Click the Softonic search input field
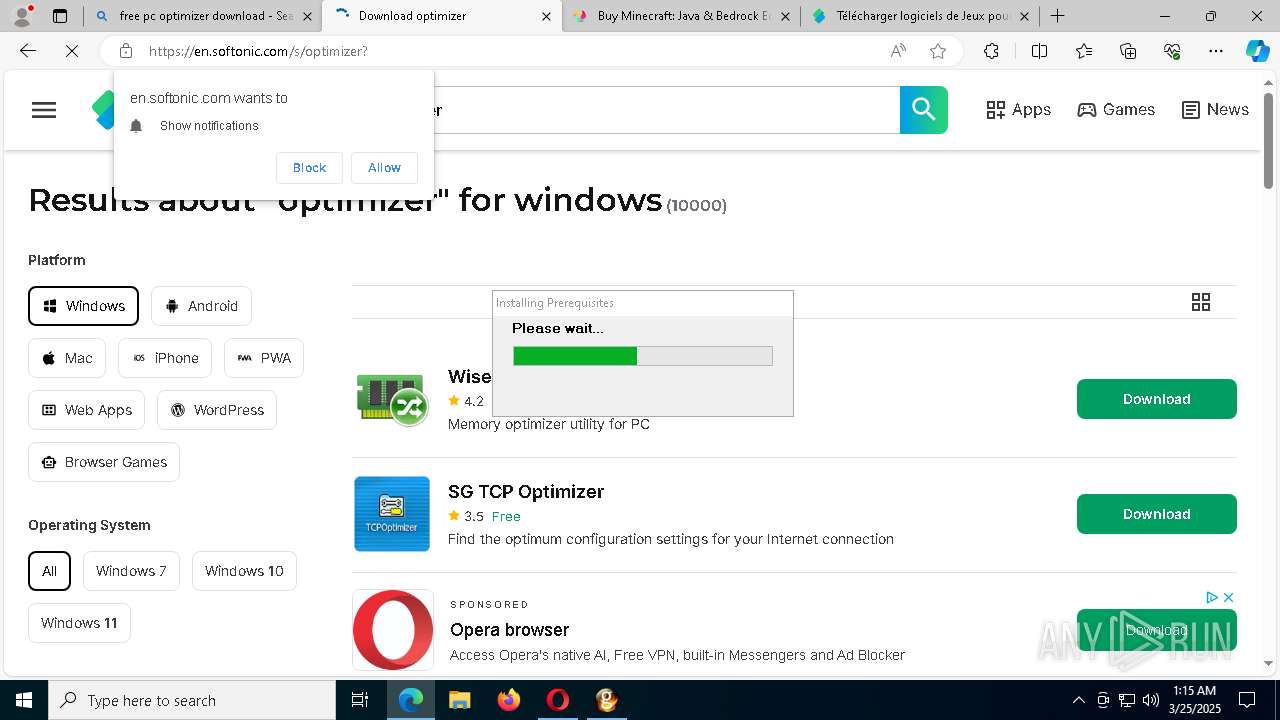1280x720 pixels. [665, 110]
